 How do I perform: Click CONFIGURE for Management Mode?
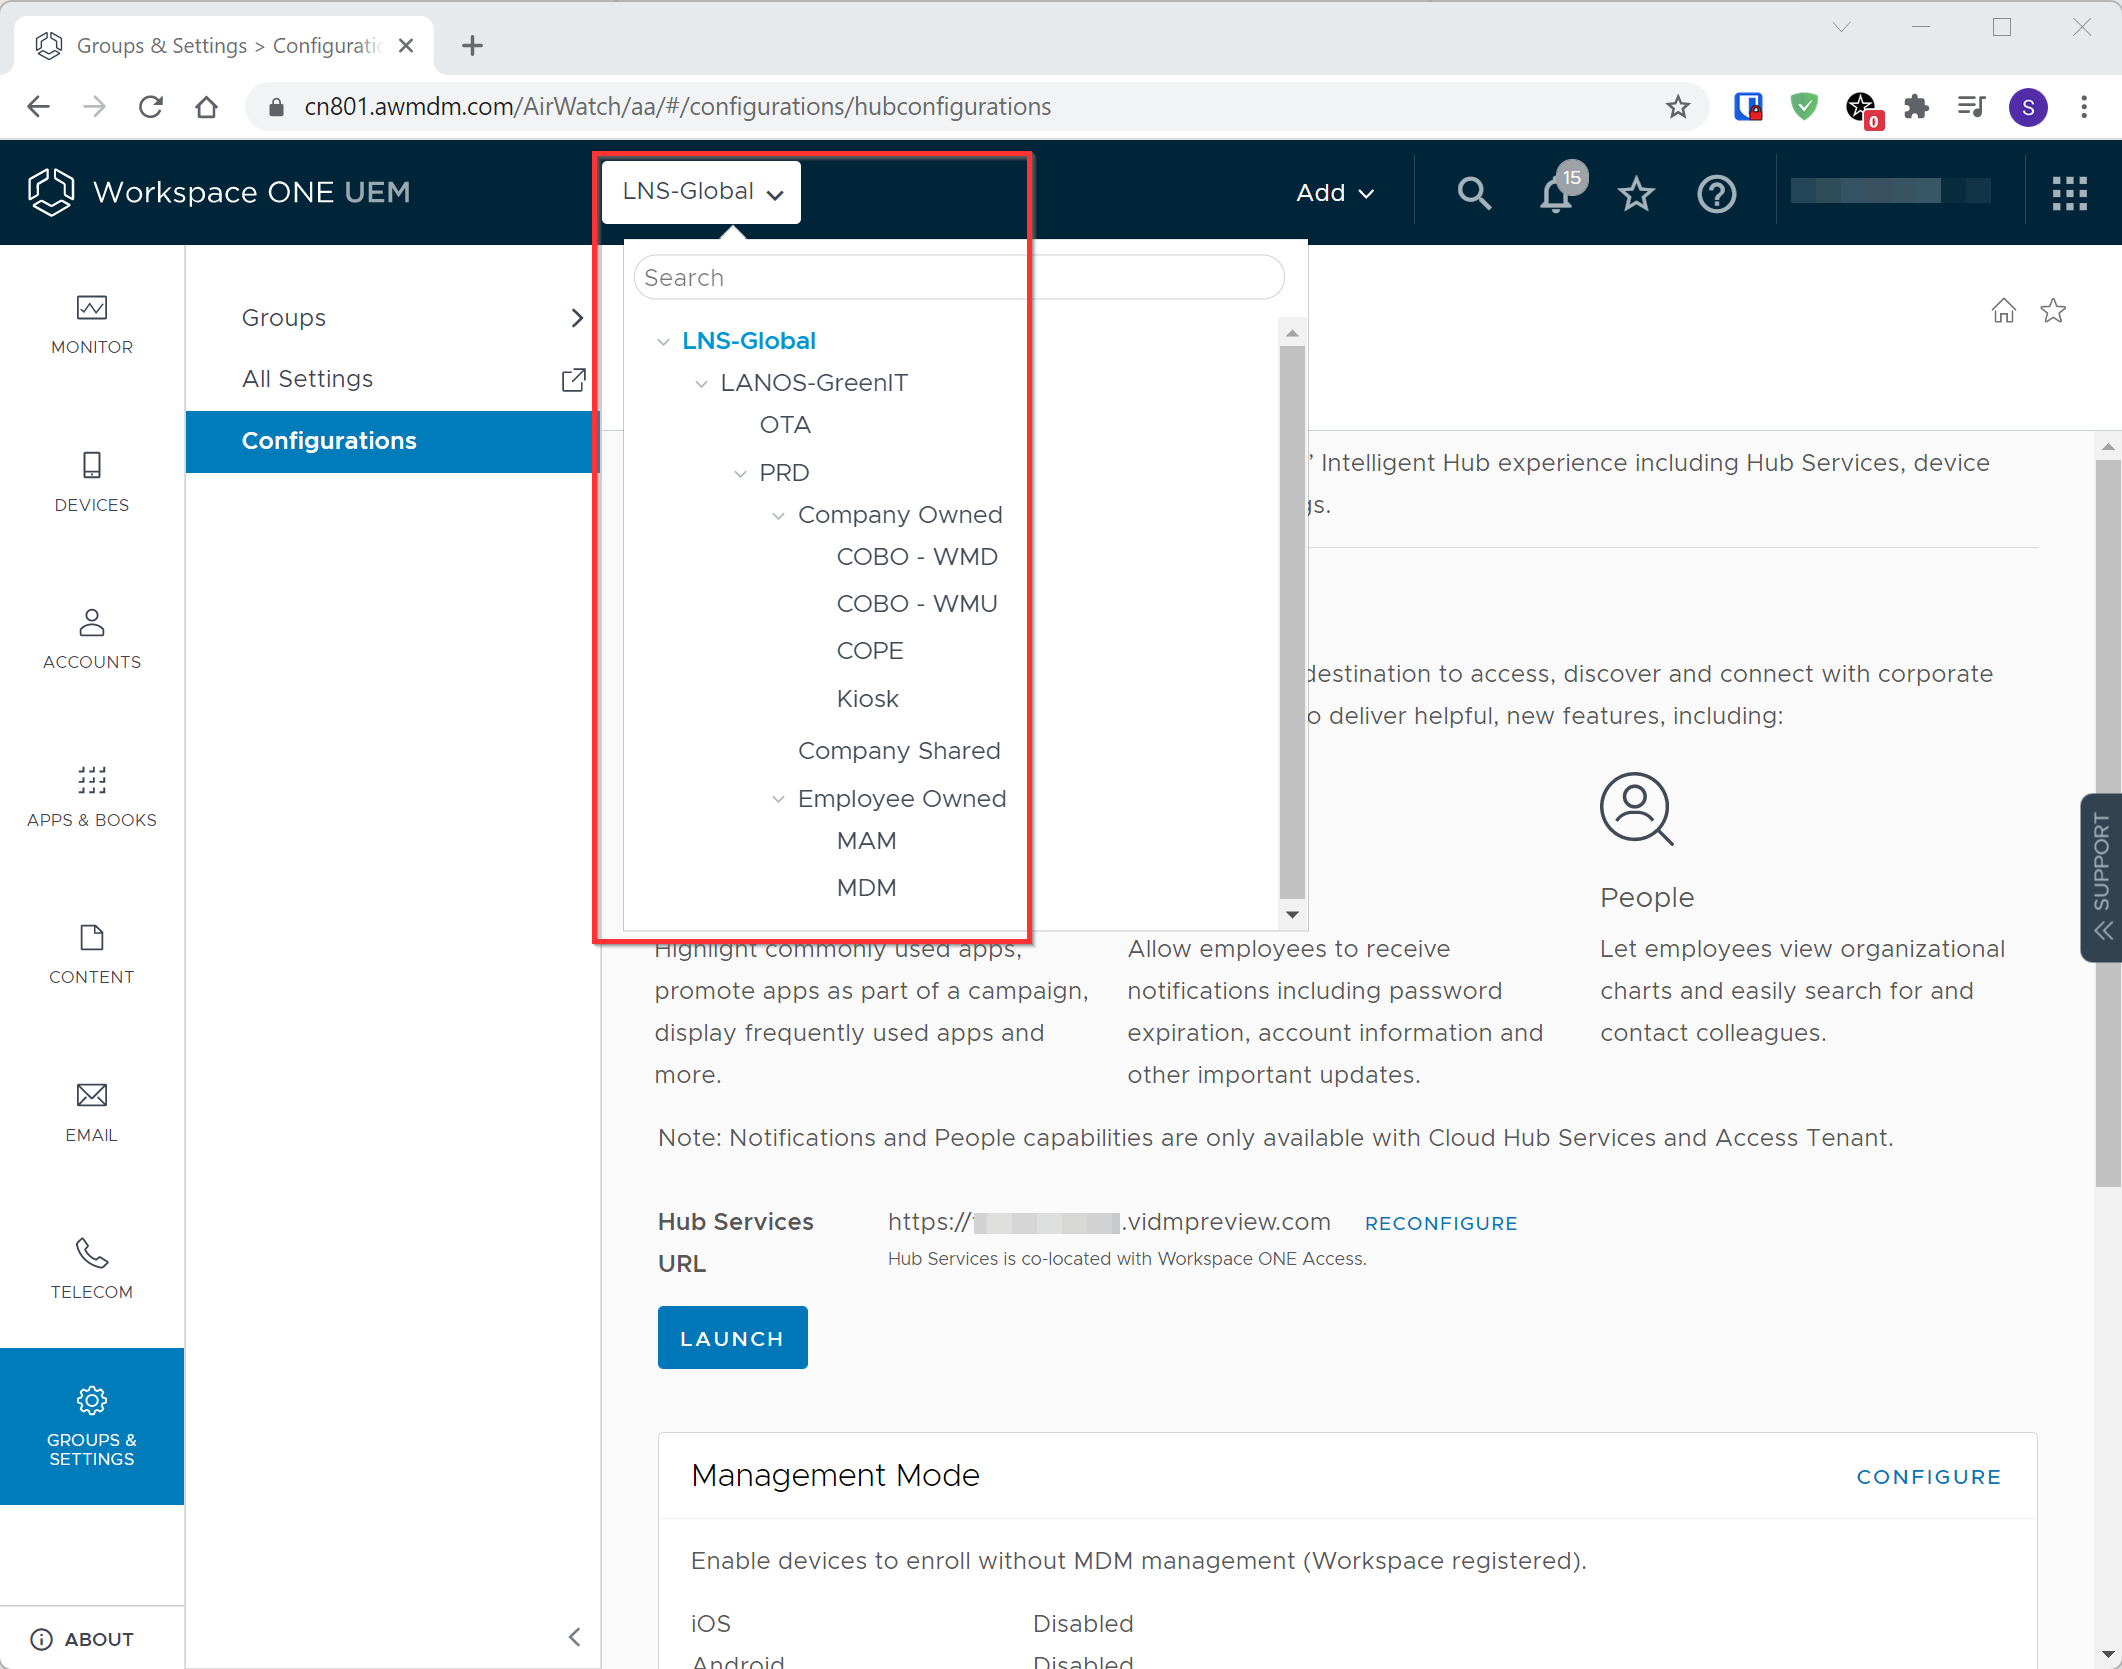1928,1477
